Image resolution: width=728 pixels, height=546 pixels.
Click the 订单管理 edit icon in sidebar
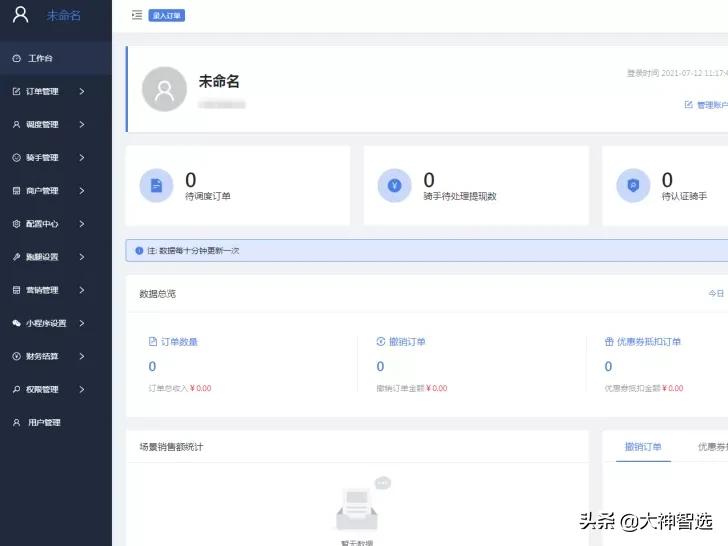coord(16,91)
